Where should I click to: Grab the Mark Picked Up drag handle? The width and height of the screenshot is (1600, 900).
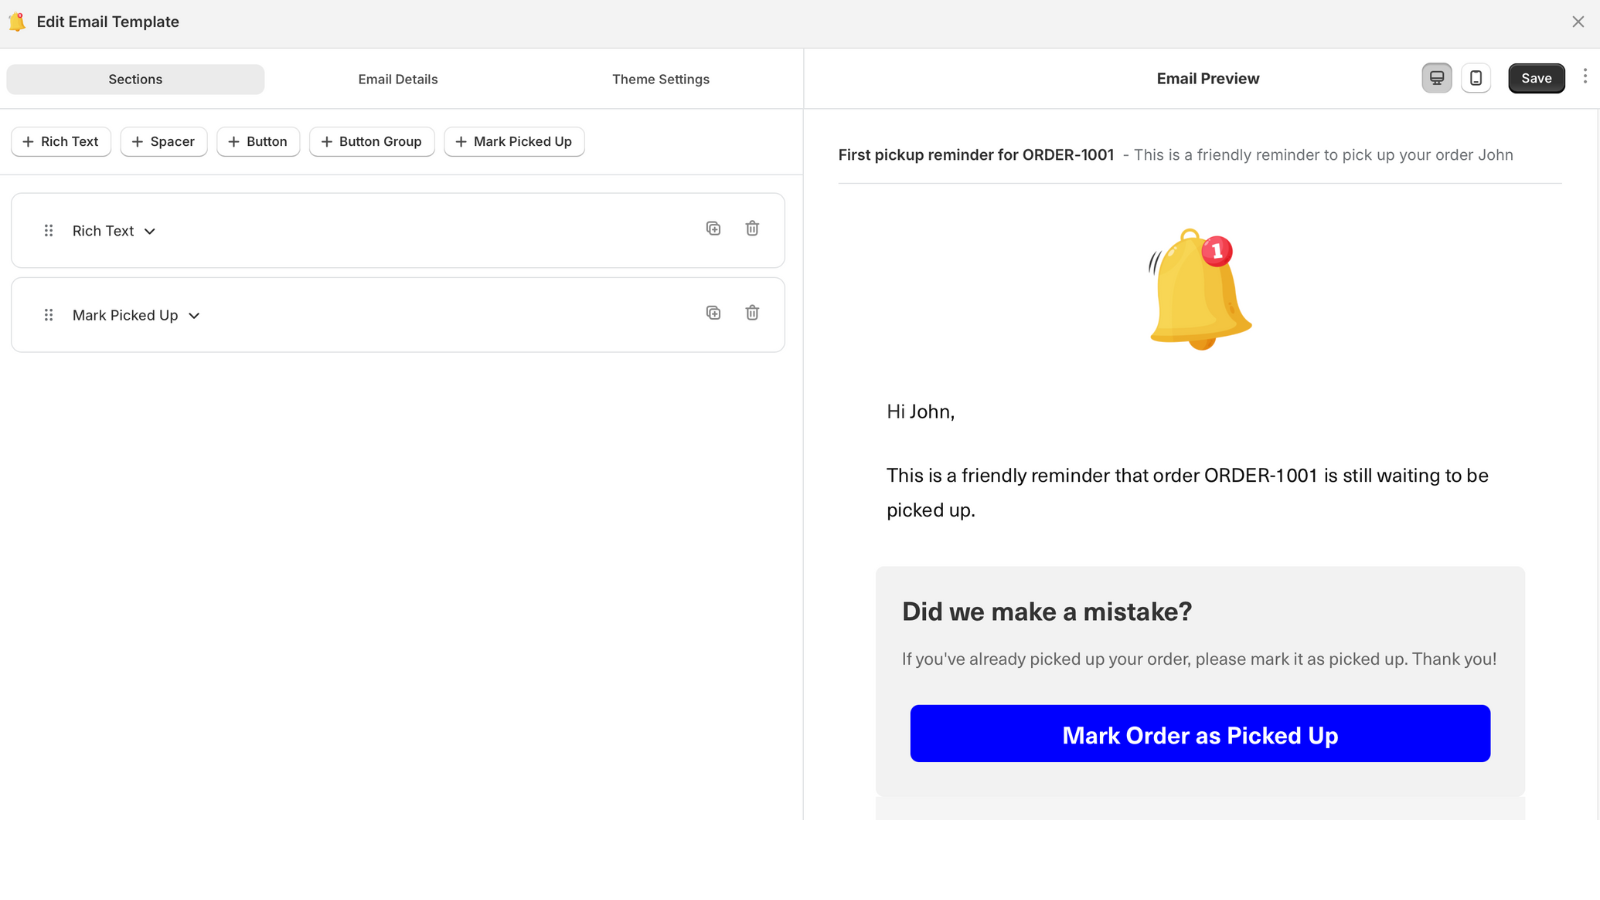(x=47, y=314)
